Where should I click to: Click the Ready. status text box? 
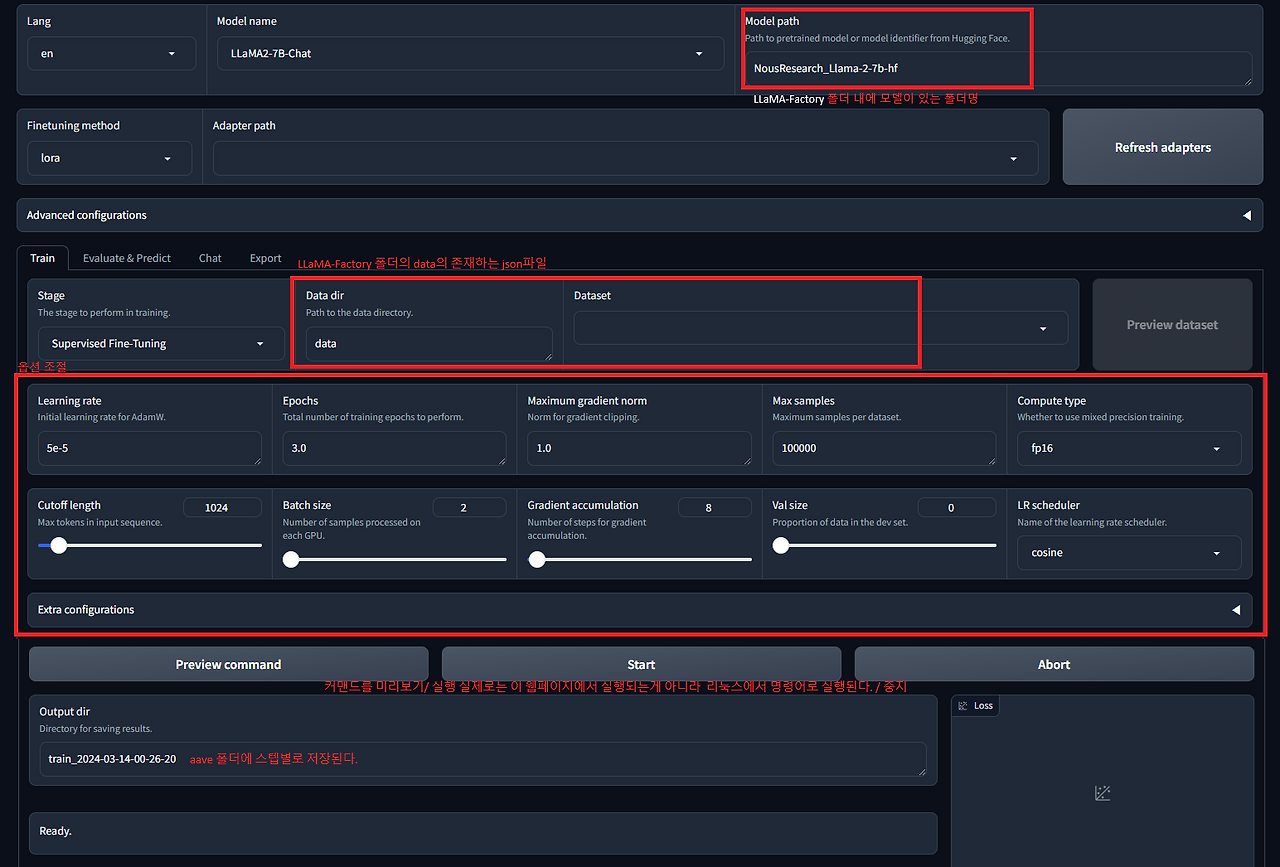pos(483,831)
